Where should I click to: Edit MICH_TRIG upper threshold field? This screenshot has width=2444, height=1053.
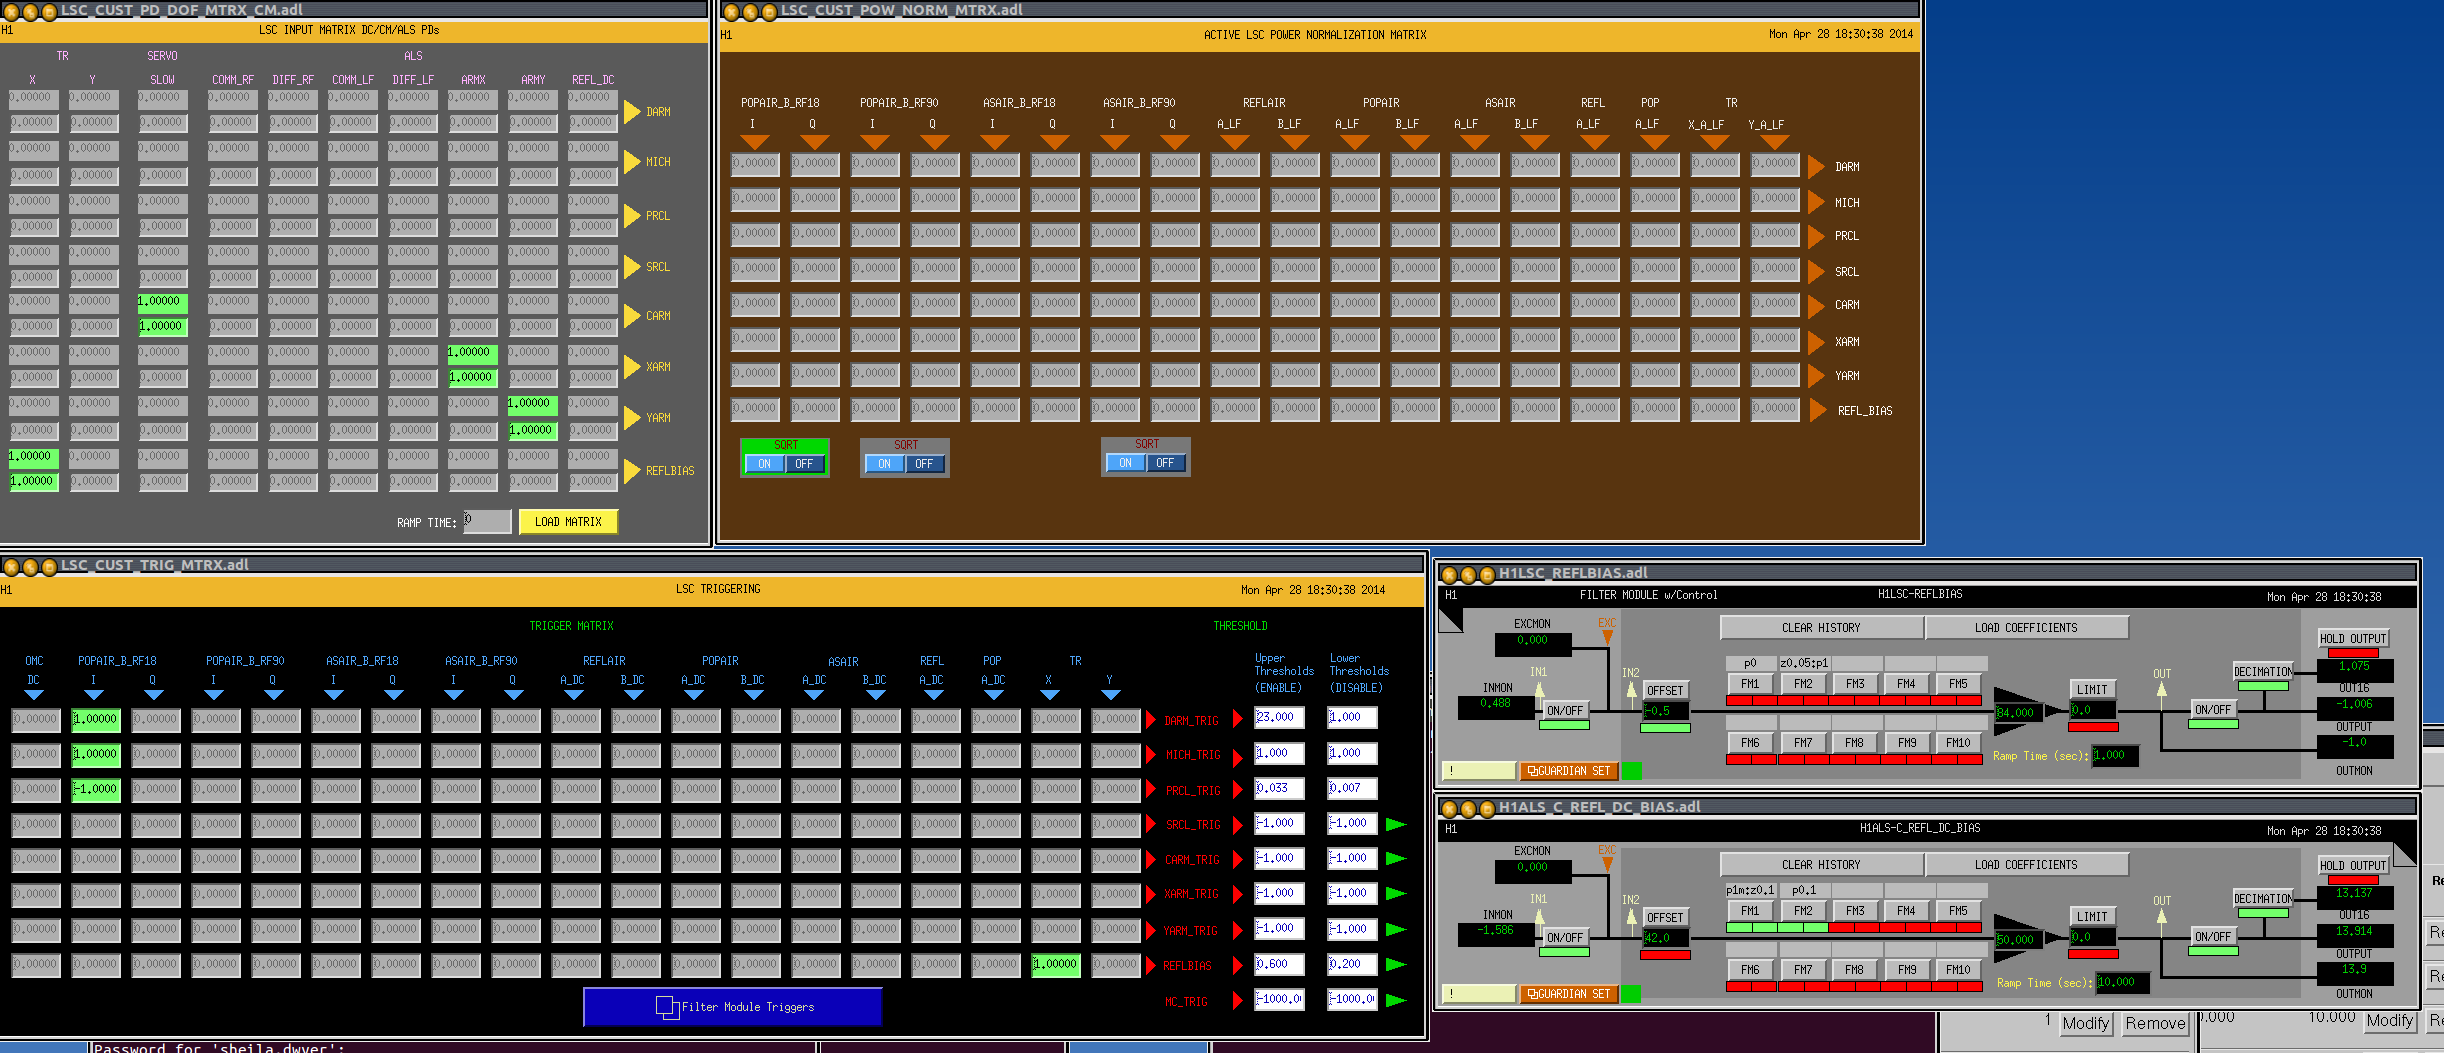tap(1279, 753)
